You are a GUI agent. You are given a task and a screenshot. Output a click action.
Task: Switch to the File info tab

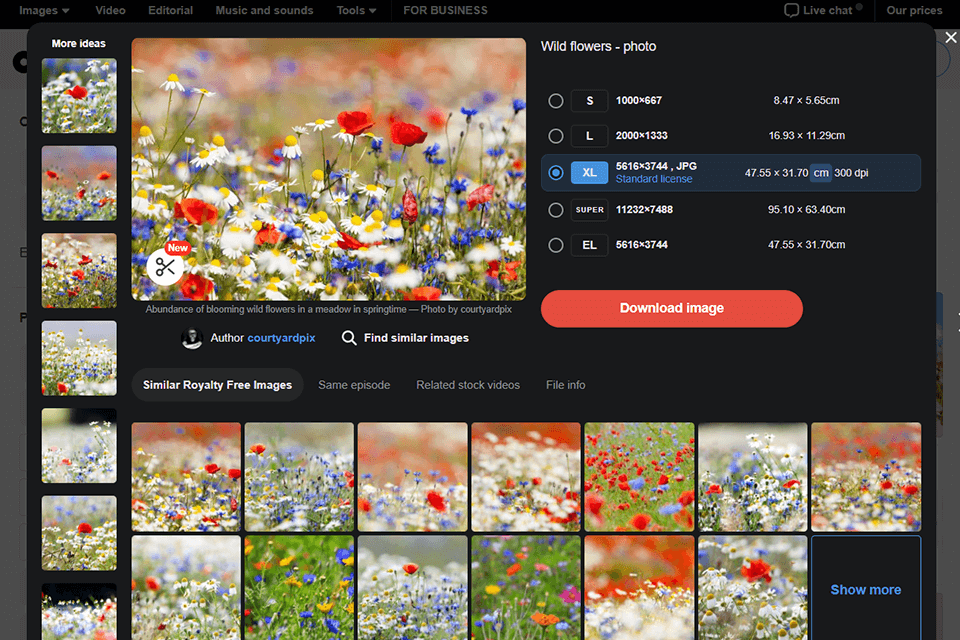point(566,385)
